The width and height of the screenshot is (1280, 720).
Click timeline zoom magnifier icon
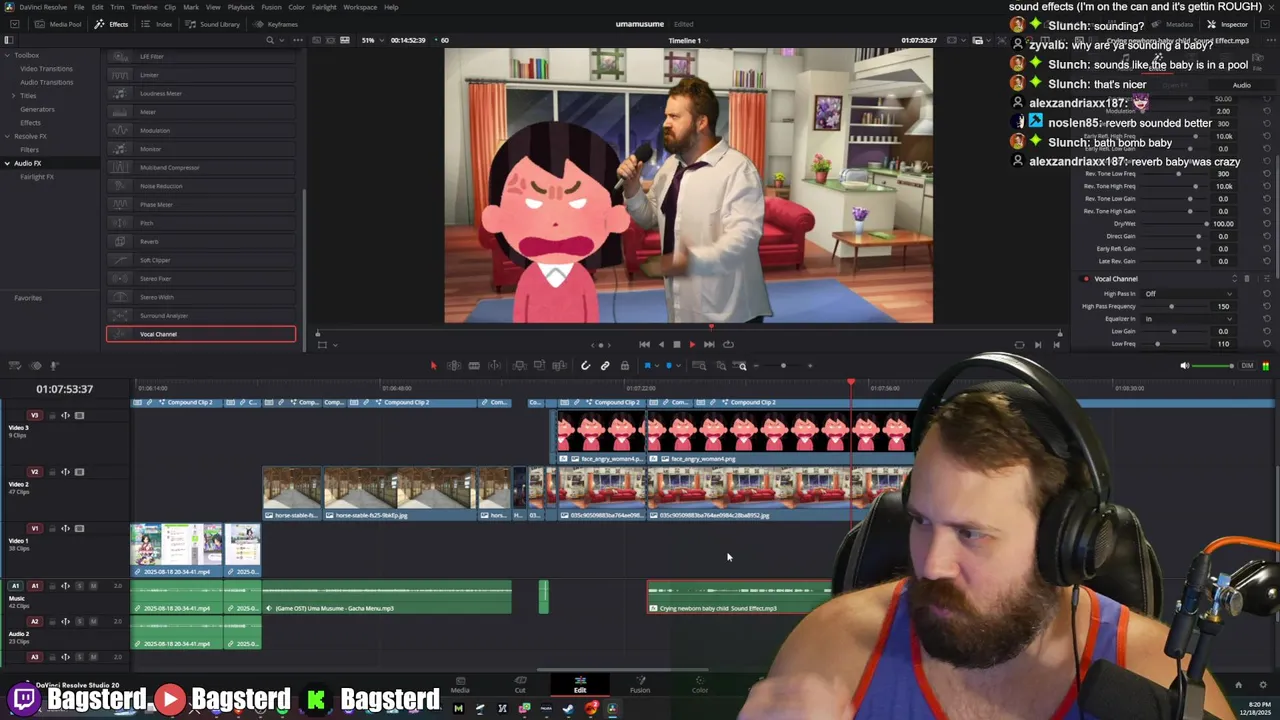click(x=742, y=366)
